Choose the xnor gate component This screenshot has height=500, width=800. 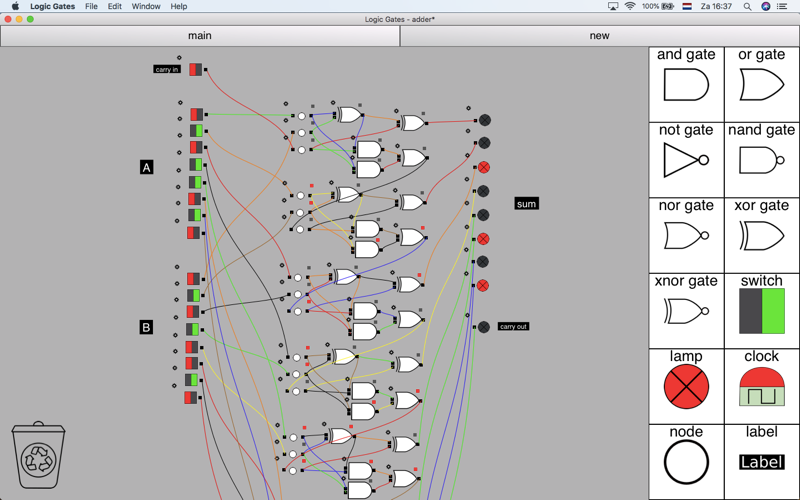tap(686, 311)
